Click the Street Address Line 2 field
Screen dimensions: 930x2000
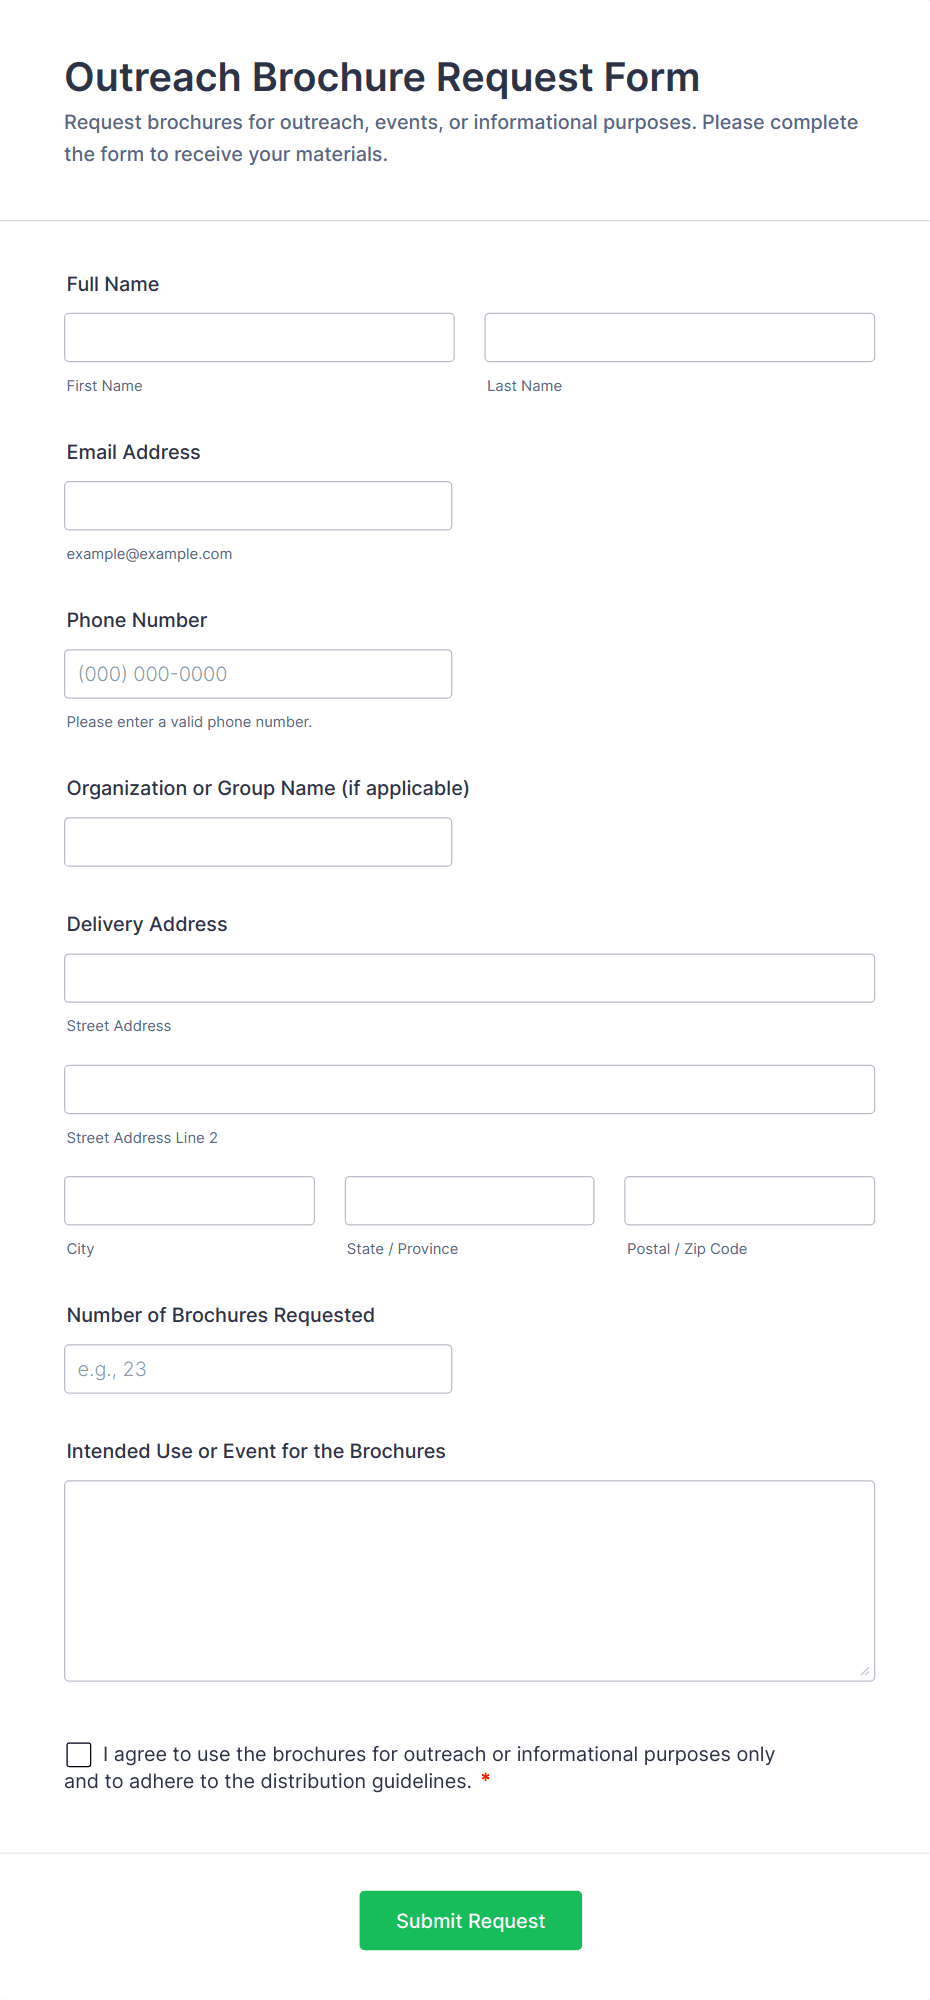click(470, 1090)
